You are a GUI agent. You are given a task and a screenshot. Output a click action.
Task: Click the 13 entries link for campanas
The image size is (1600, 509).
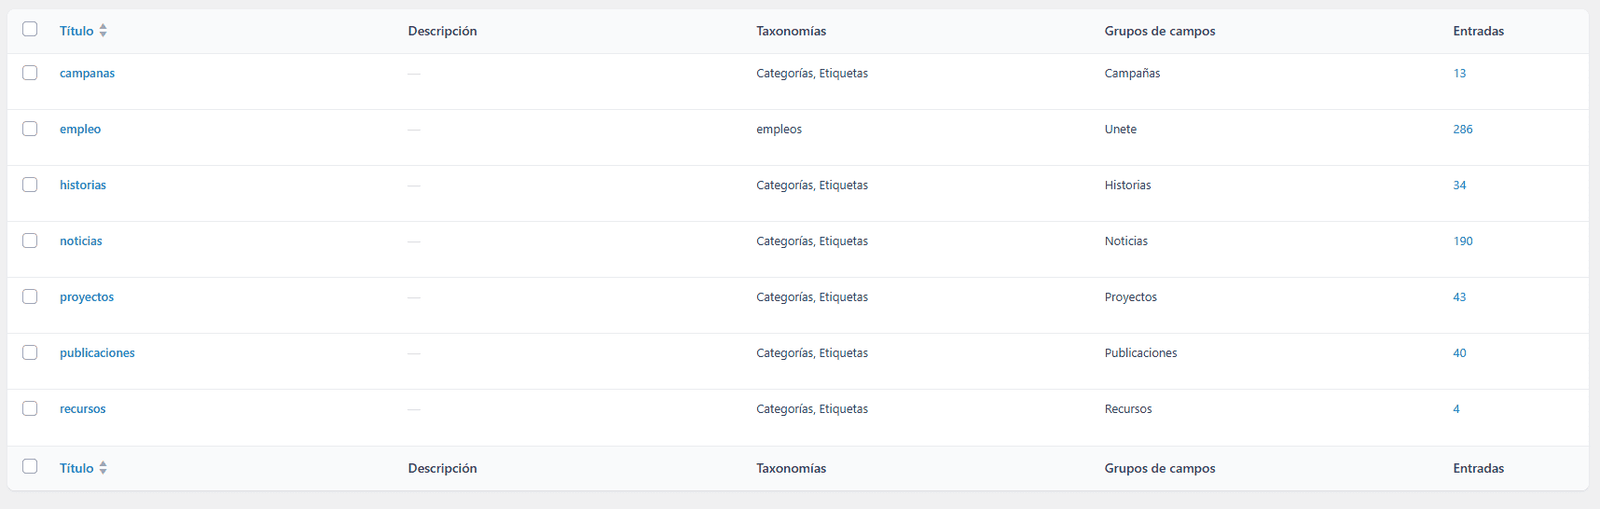coord(1459,73)
